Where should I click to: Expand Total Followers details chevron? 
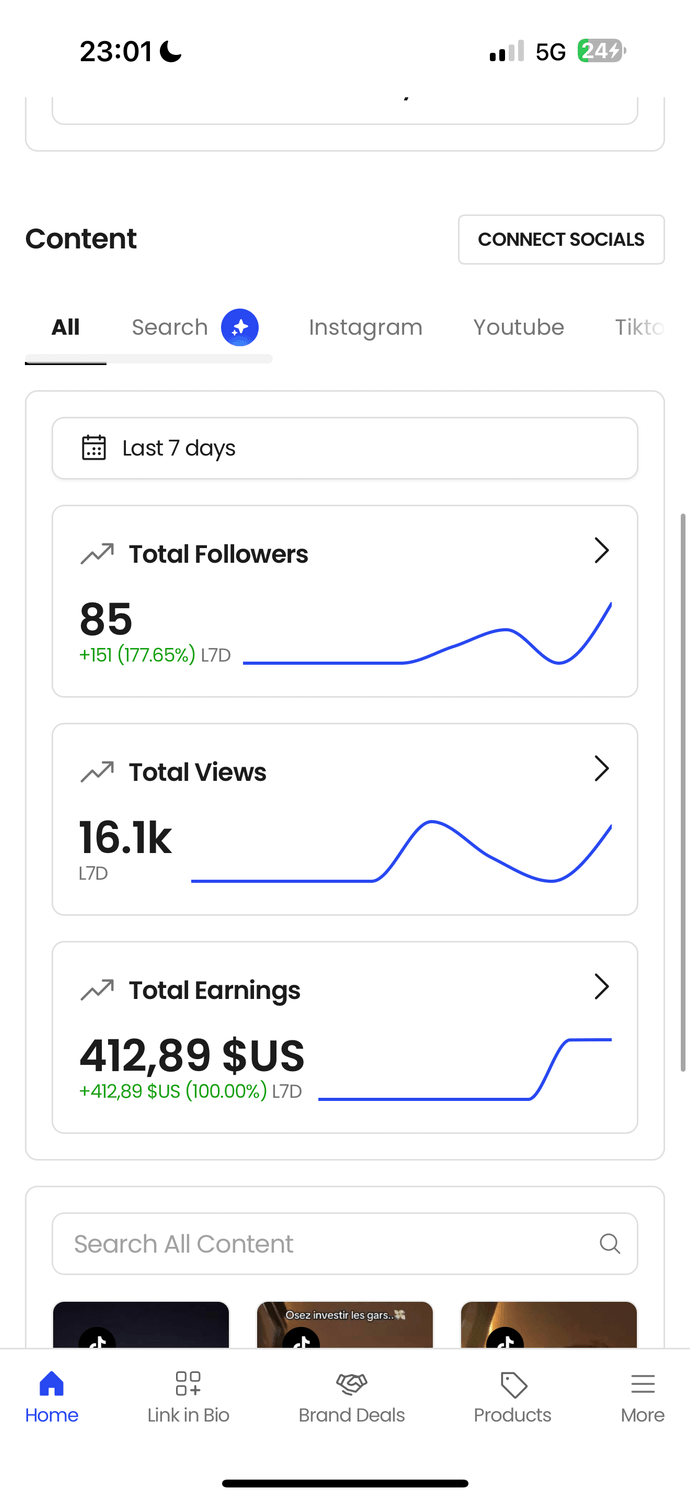tap(601, 551)
